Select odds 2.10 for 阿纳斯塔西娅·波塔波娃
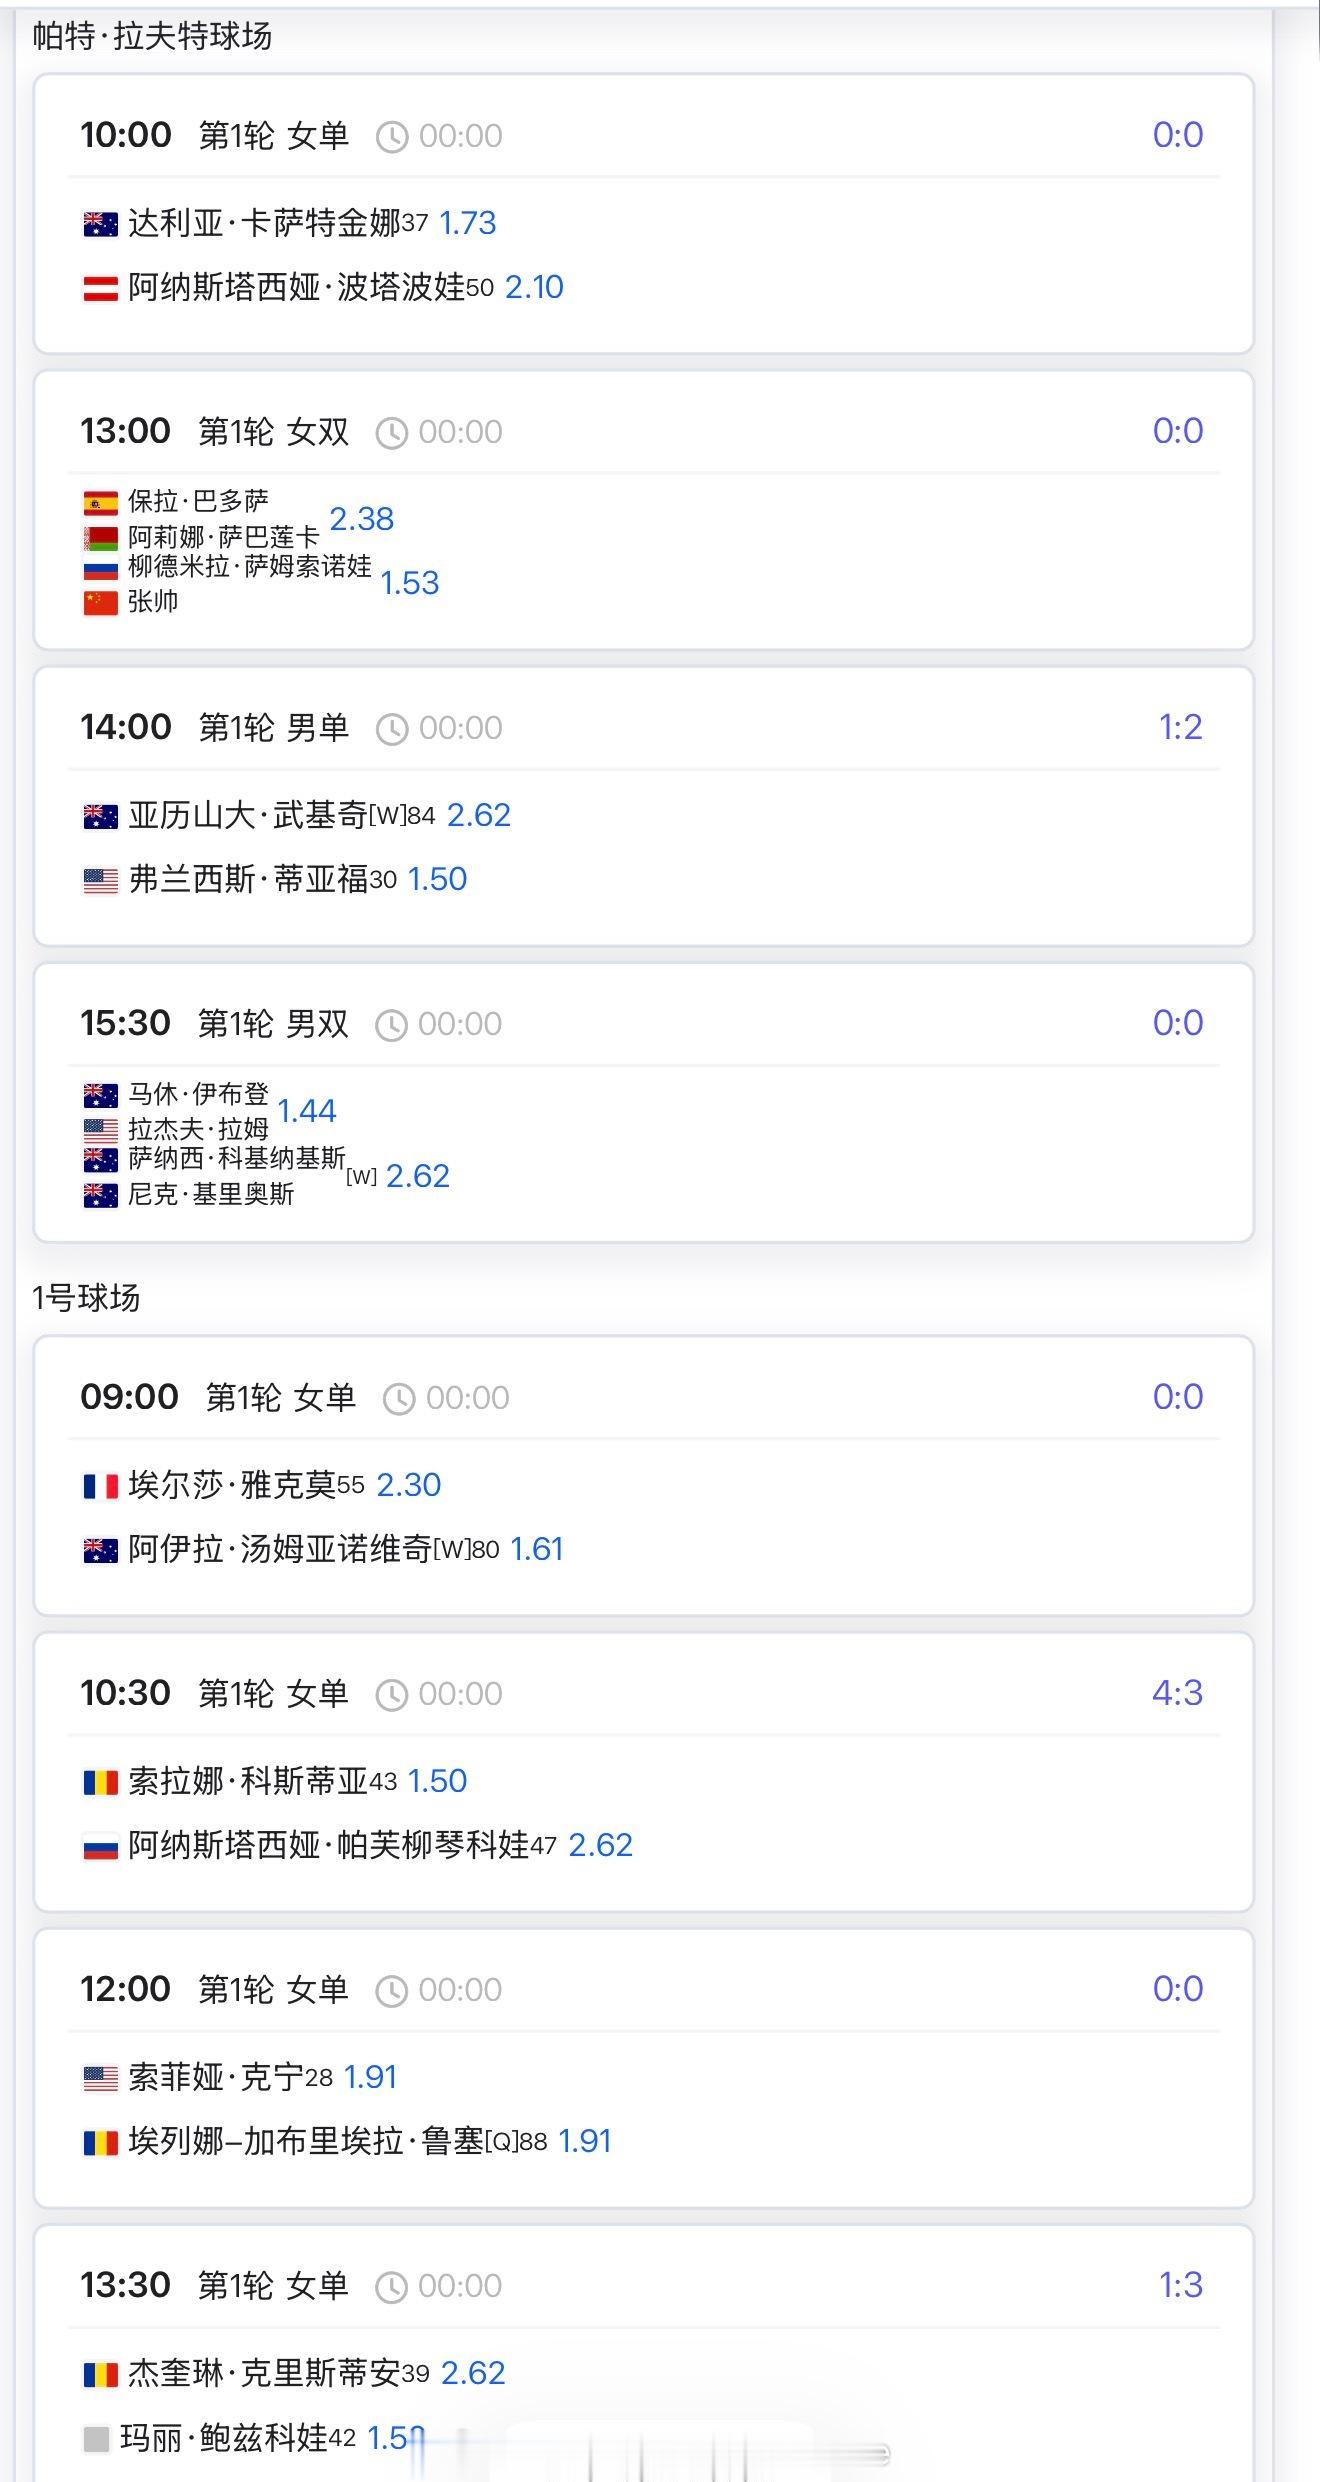Viewport: 1320px width, 2482px height. (534, 288)
